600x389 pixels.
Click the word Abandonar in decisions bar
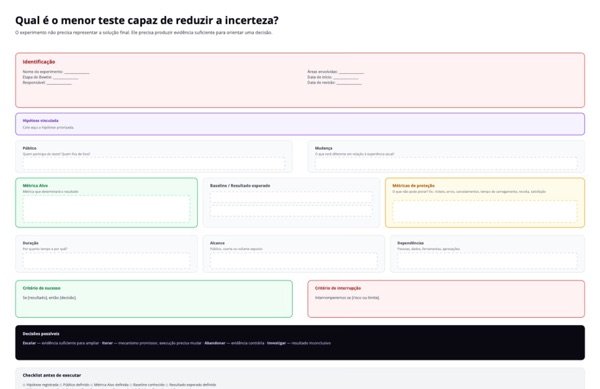click(x=215, y=343)
